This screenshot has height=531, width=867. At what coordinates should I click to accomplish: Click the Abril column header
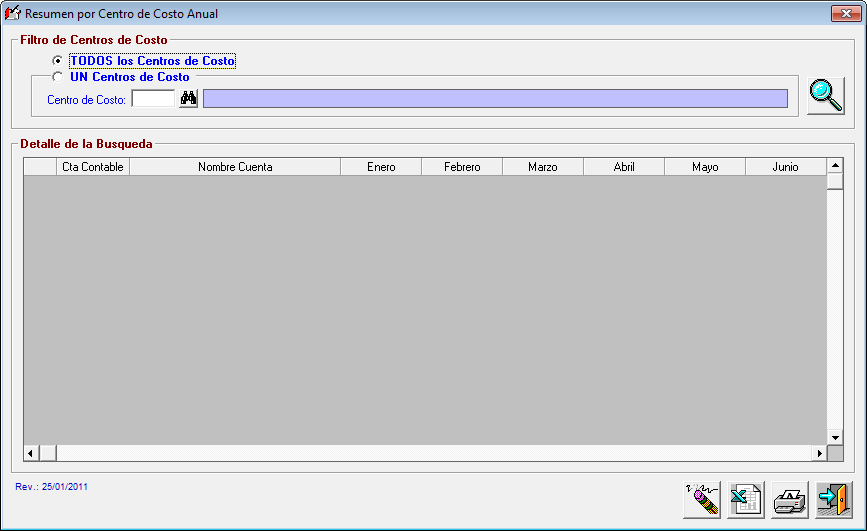point(624,166)
